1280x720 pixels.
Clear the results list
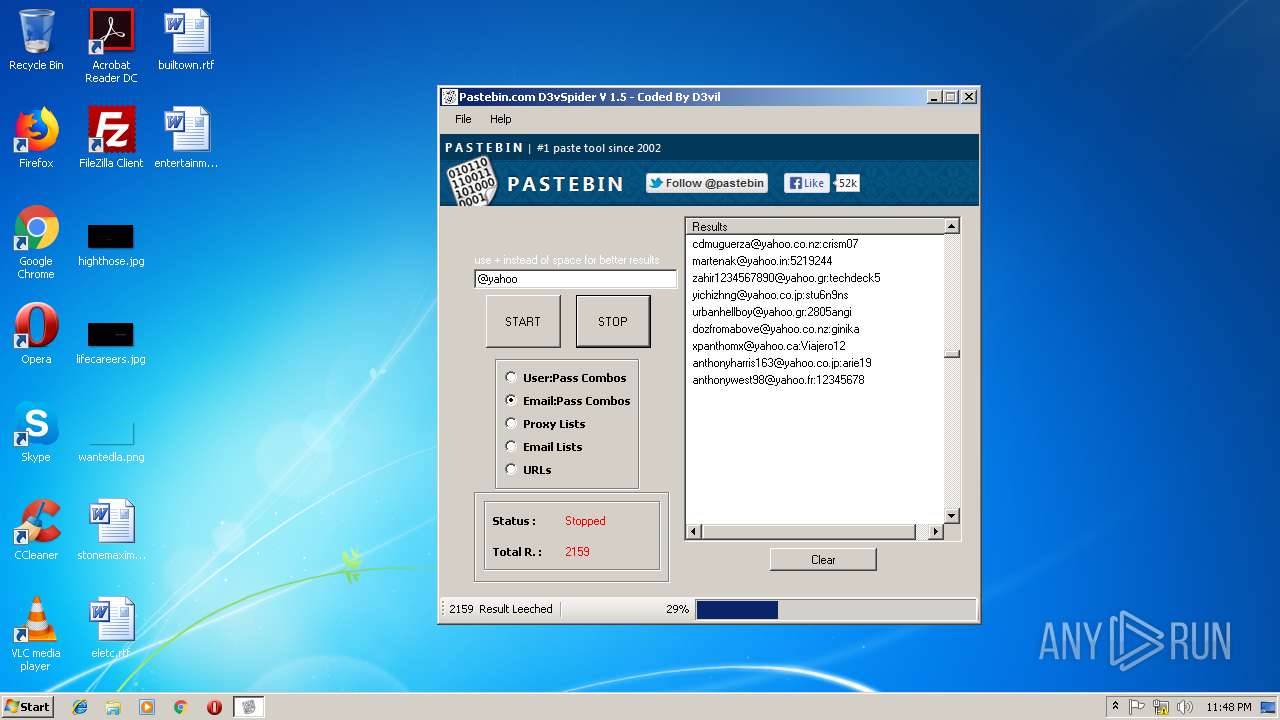823,560
